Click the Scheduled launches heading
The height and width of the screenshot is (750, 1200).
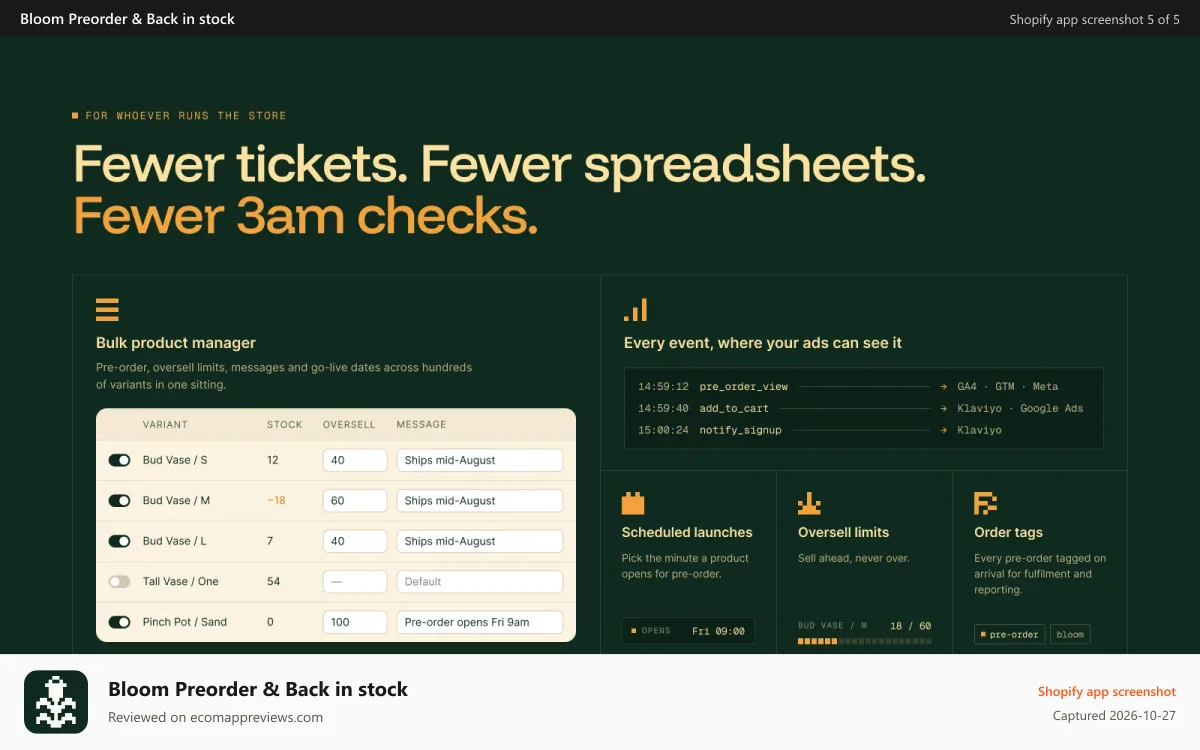[x=687, y=532]
